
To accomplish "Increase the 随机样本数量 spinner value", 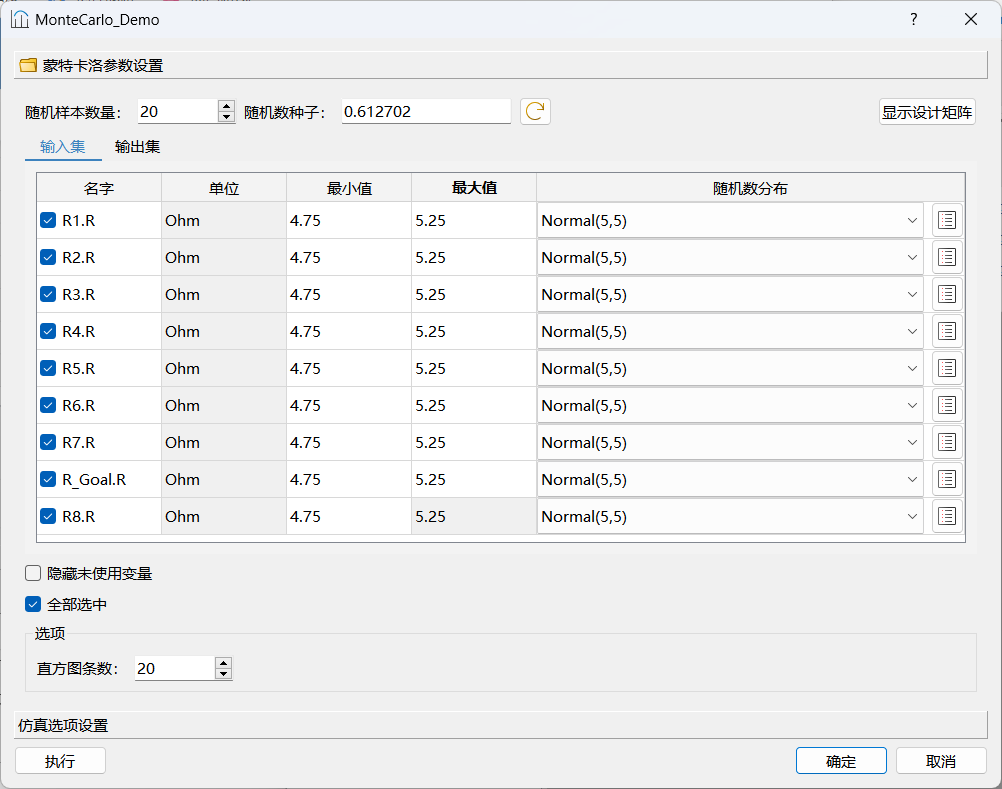I will click(226, 106).
